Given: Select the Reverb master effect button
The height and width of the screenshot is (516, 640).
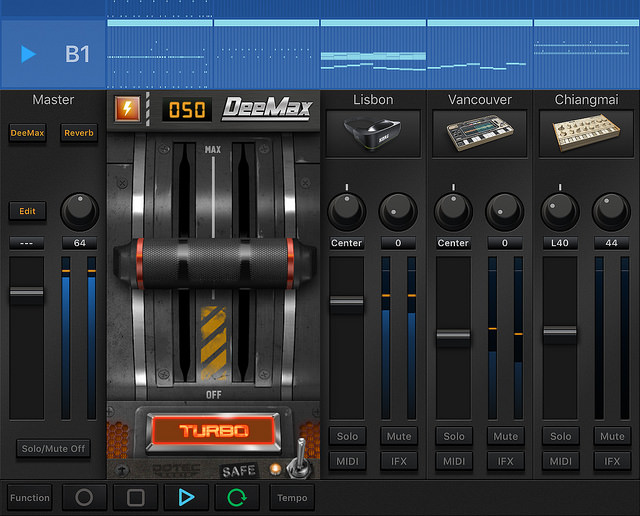Looking at the screenshot, I should point(79,133).
